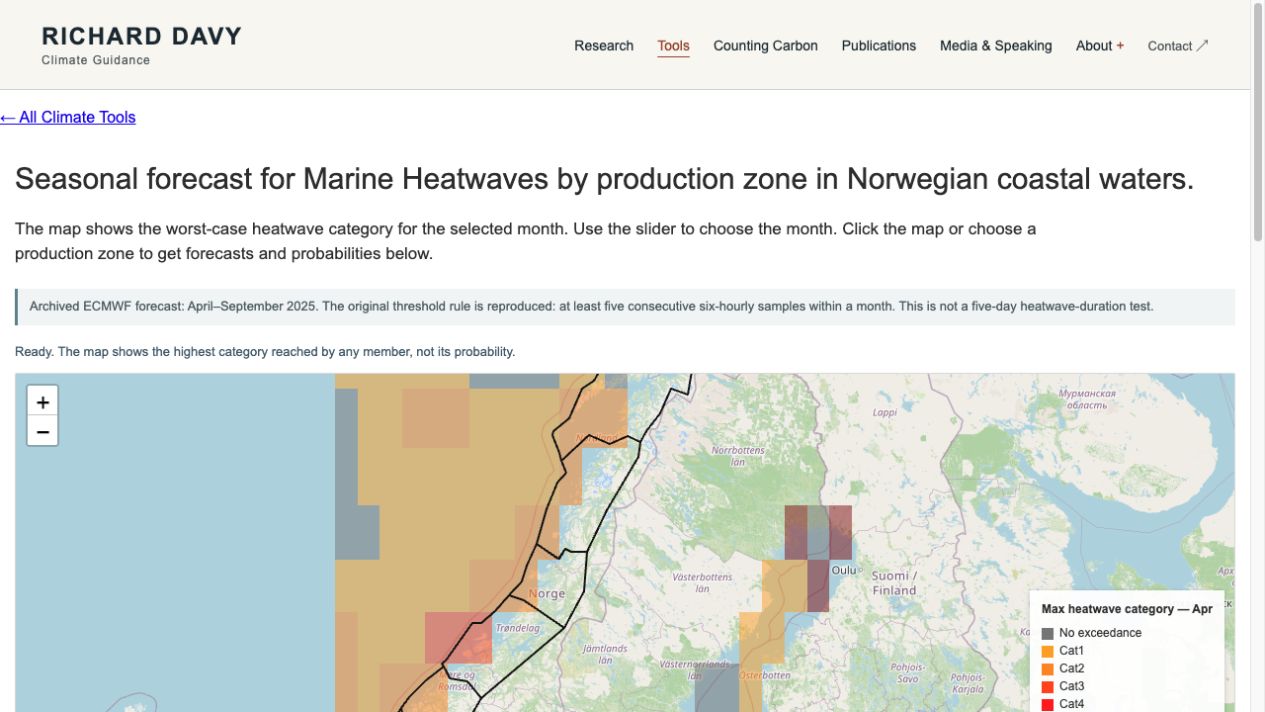Image resolution: width=1265 pixels, height=712 pixels.
Task: Click the Richard Davy site logo
Action: click(141, 45)
